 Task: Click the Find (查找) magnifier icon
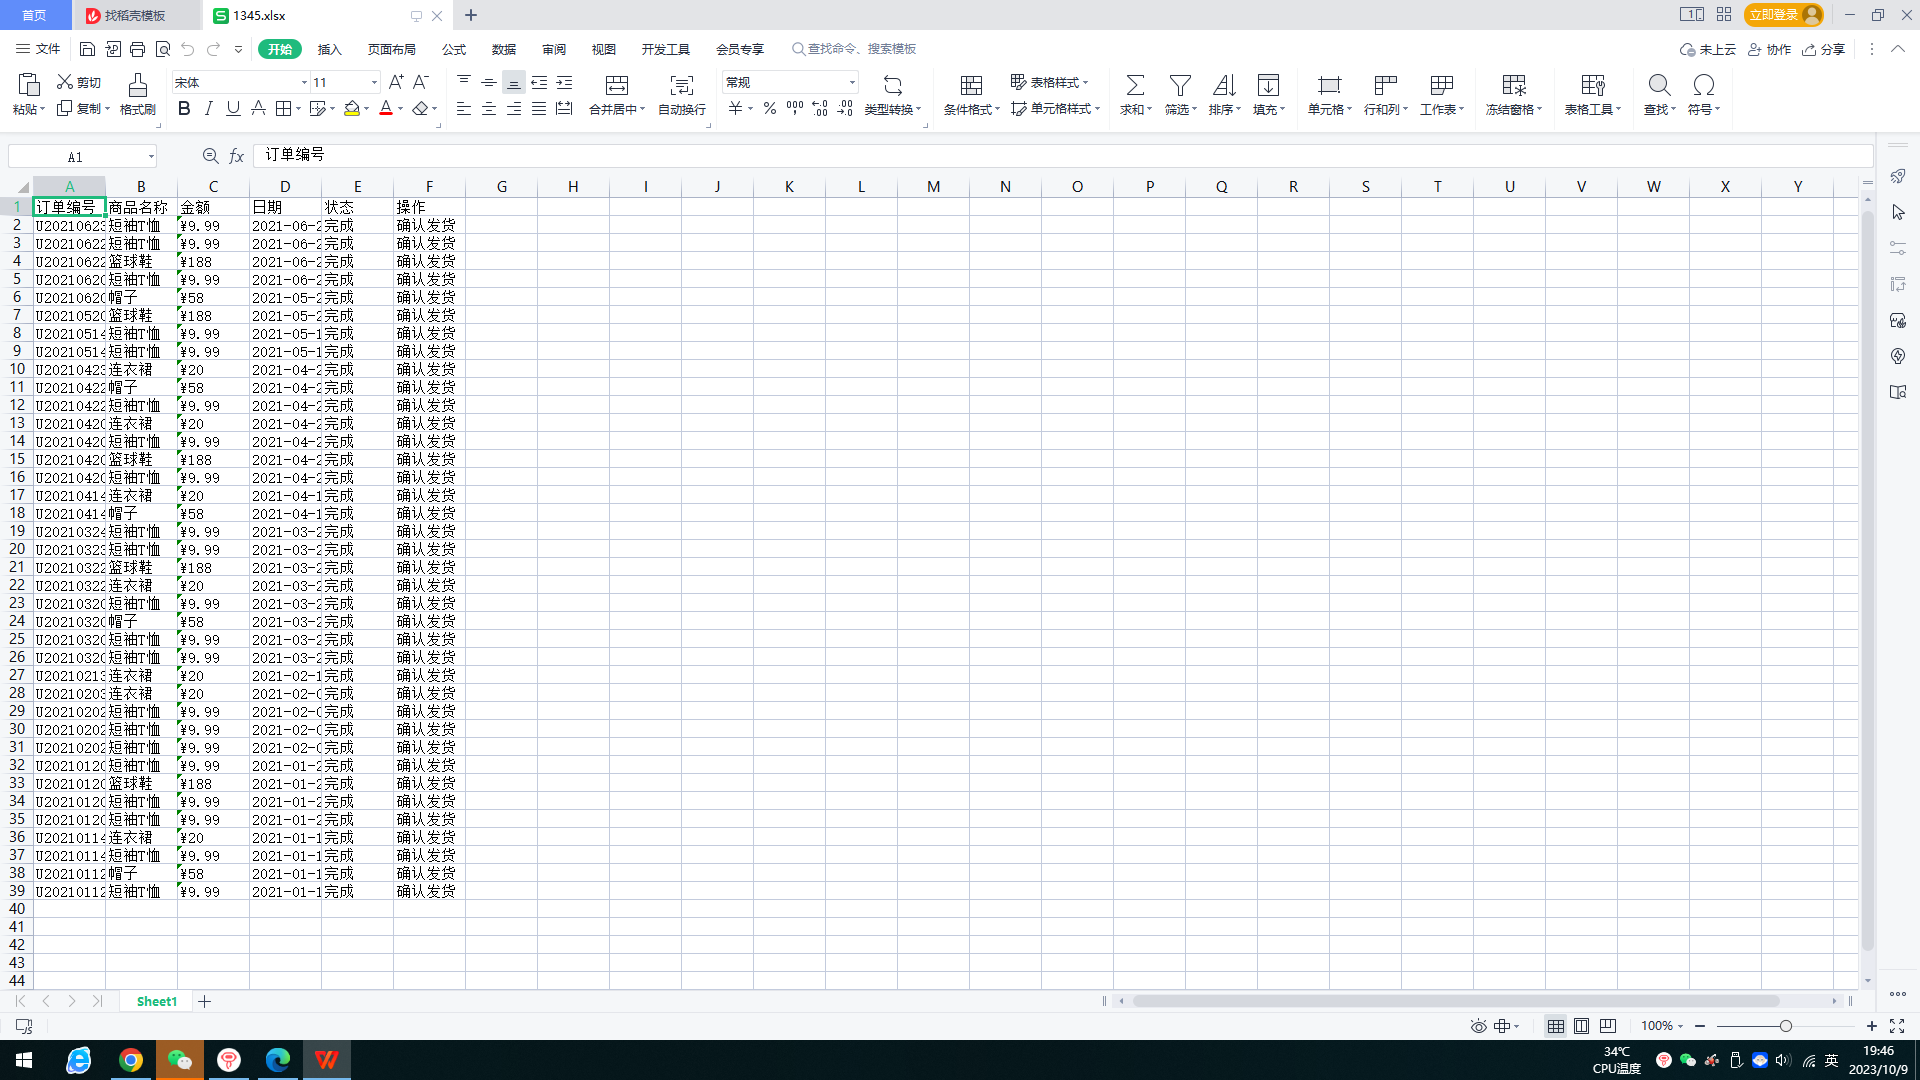pyautogui.click(x=1659, y=86)
